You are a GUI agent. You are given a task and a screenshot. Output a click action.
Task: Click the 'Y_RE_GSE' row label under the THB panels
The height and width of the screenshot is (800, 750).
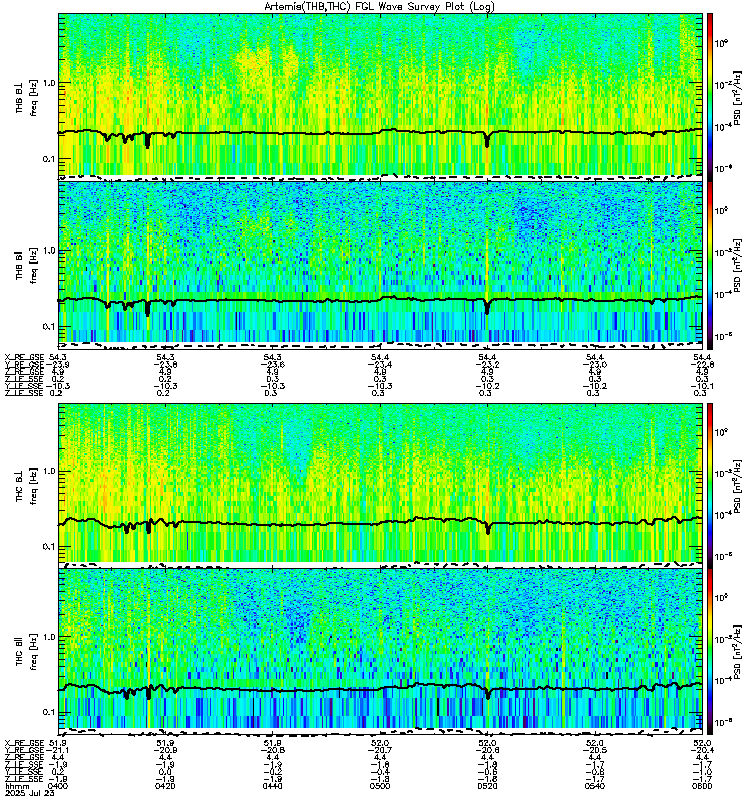pos(24,364)
